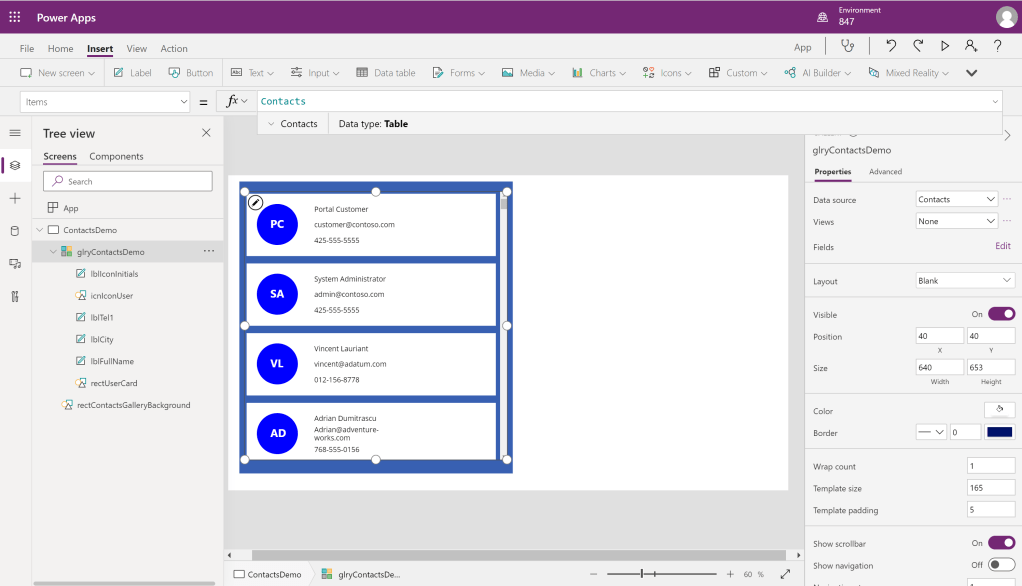Enable the Show navigation toggle
The image size is (1022, 586).
1001,565
